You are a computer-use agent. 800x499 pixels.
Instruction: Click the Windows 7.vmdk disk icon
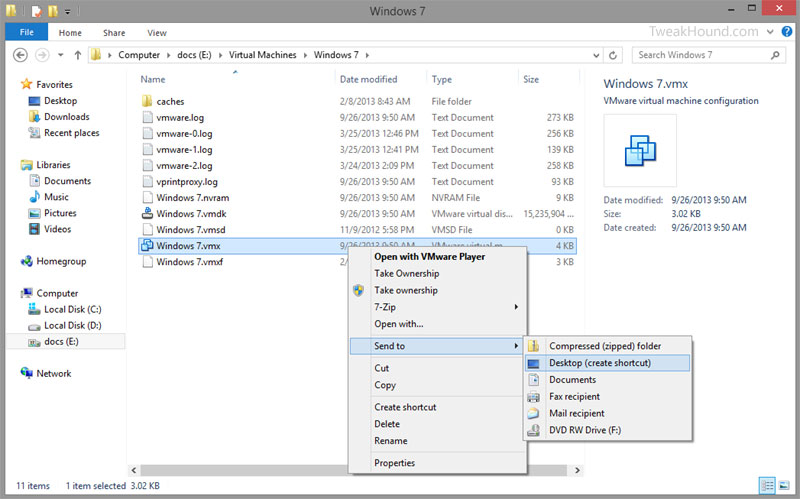pos(147,213)
